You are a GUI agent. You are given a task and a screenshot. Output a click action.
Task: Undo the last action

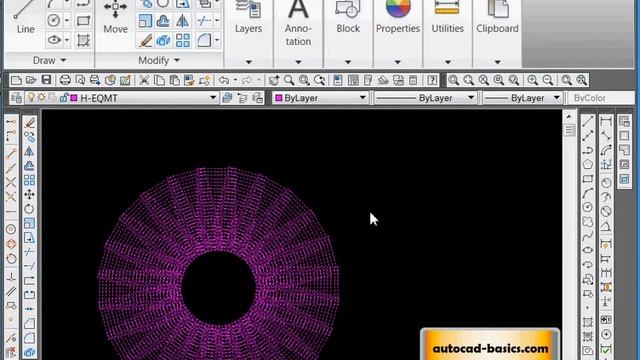[x=224, y=80]
